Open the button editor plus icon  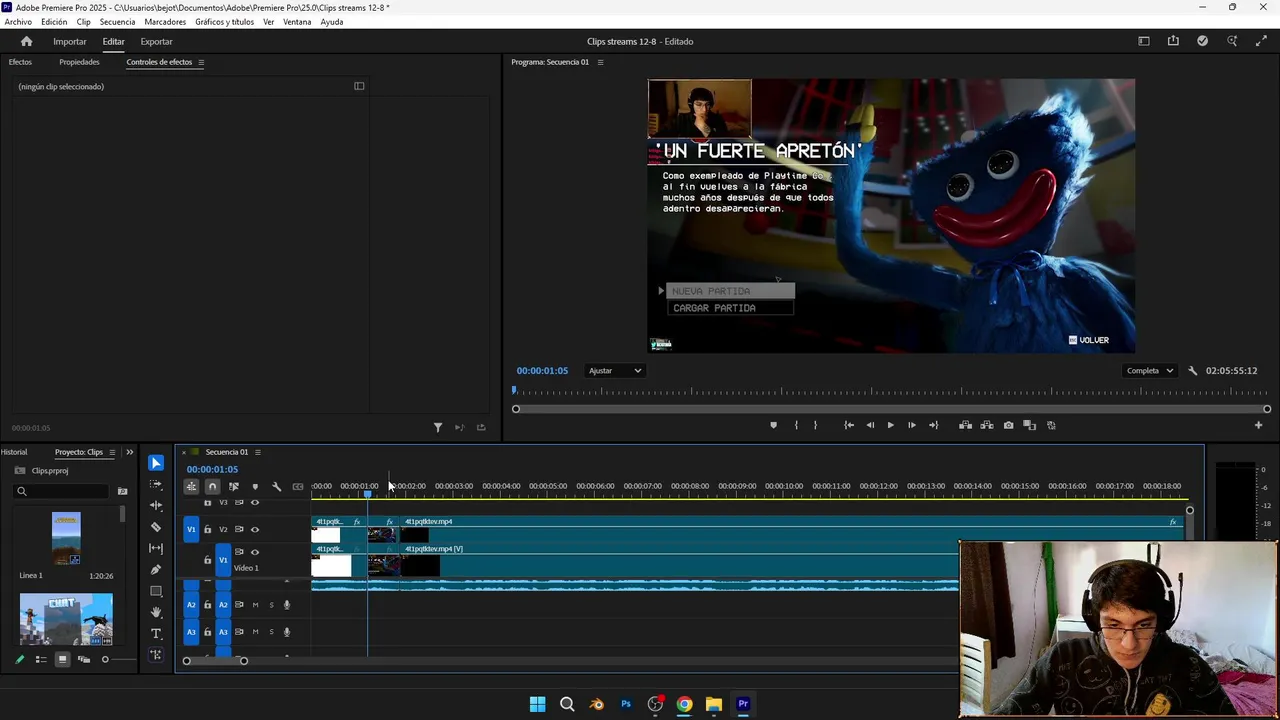click(1258, 425)
